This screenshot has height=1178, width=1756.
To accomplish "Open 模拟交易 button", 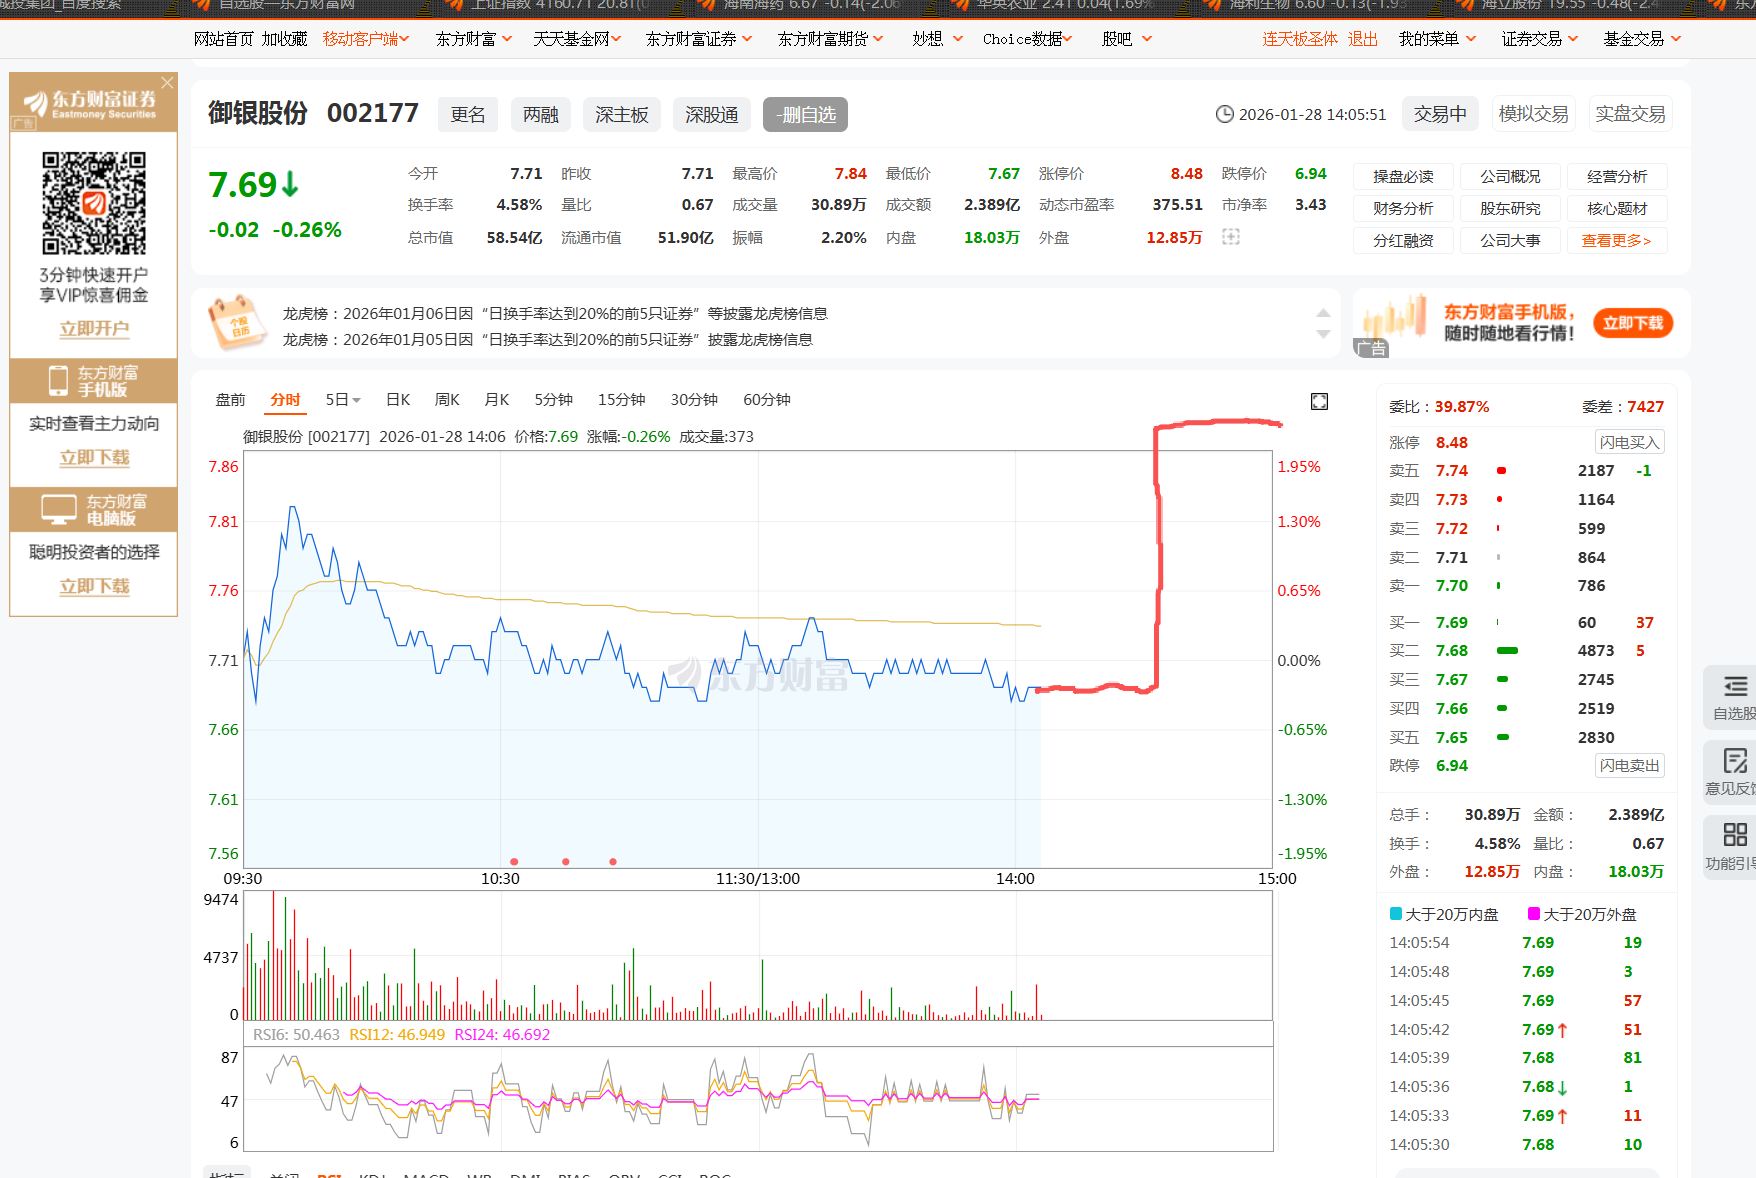I will [x=1533, y=114].
